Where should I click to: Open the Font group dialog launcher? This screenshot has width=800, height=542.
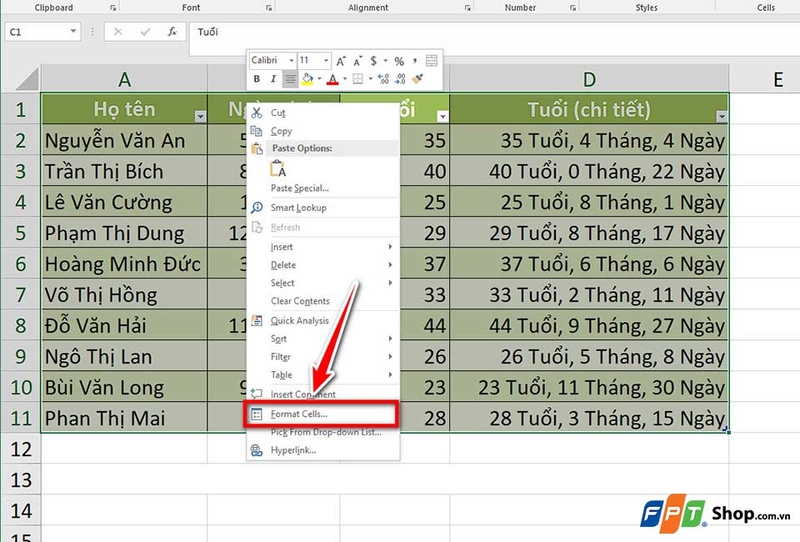click(268, 8)
